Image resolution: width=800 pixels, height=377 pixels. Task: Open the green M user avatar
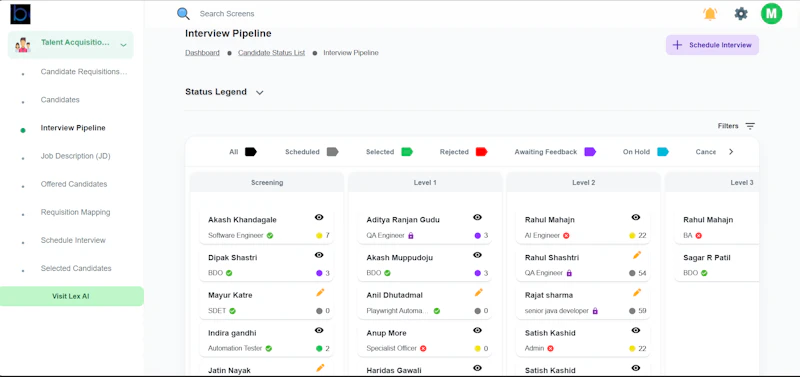coord(771,14)
